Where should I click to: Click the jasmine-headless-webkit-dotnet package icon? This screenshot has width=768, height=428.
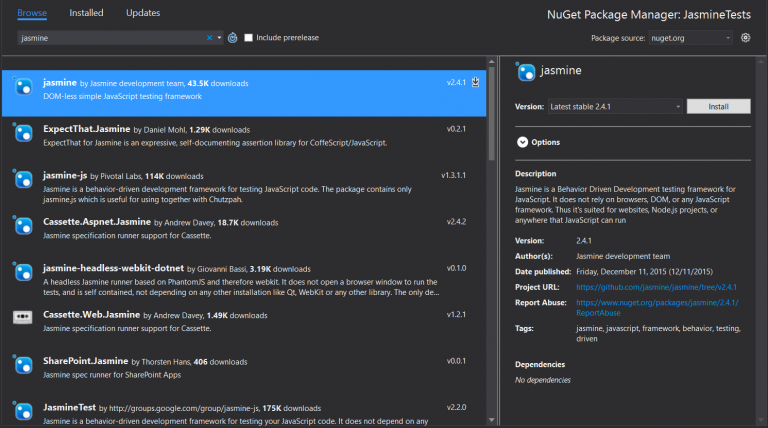click(x=23, y=272)
